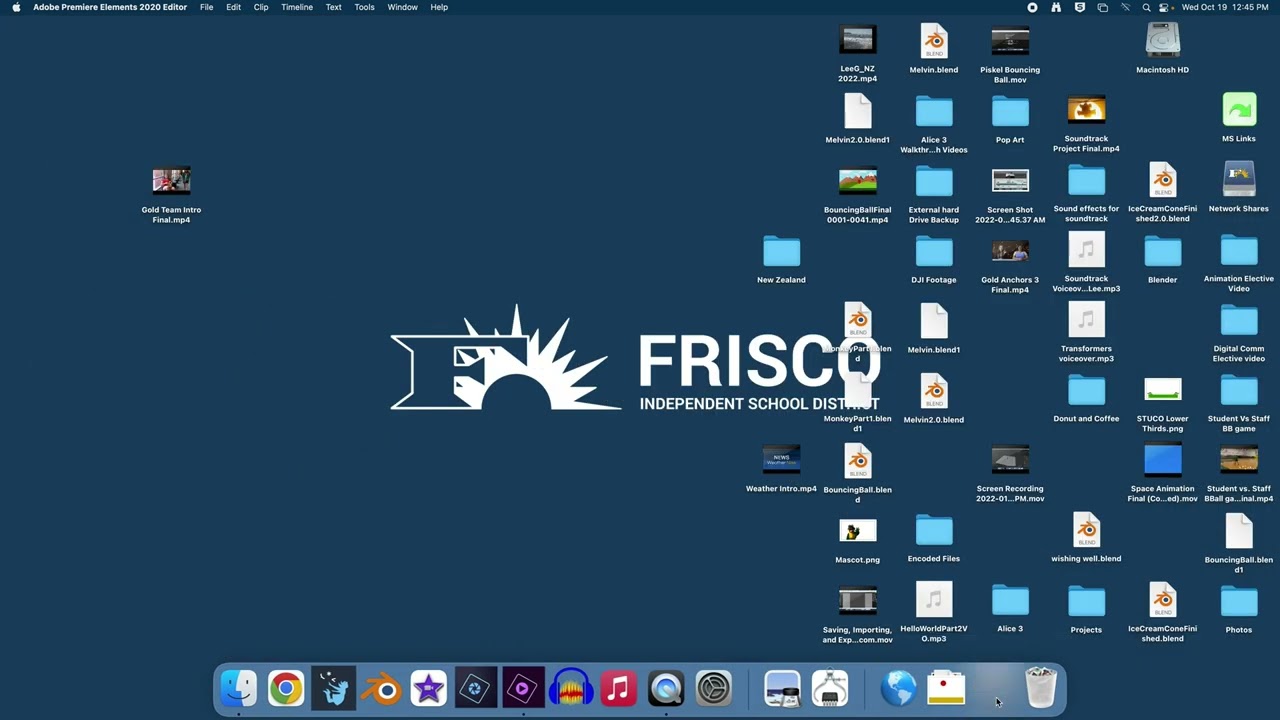Click the S shield icon in the menu bar

pyautogui.click(x=1079, y=7)
